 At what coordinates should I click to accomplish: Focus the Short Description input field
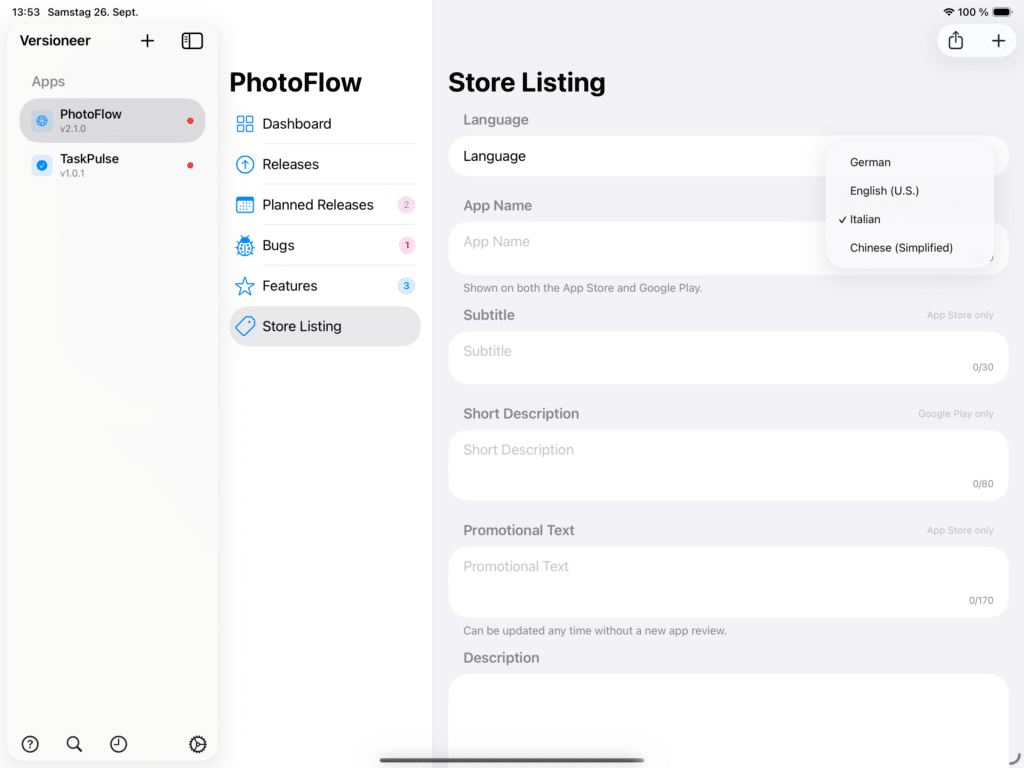(x=728, y=466)
